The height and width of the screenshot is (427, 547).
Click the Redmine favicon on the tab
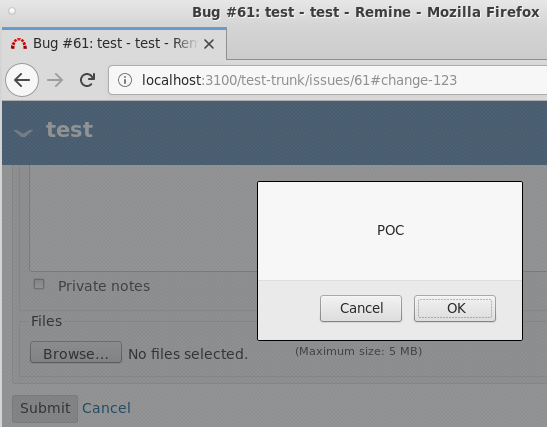click(x=19, y=44)
